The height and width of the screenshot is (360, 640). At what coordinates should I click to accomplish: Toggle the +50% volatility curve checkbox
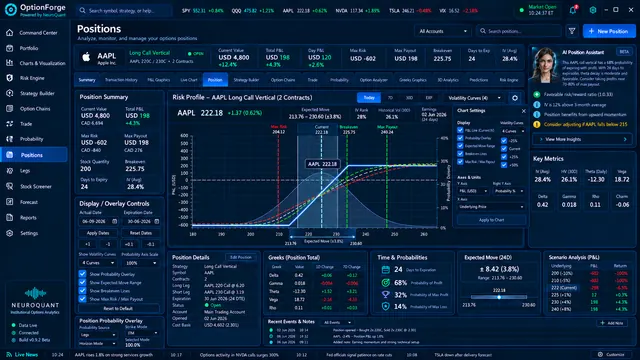click(x=504, y=165)
